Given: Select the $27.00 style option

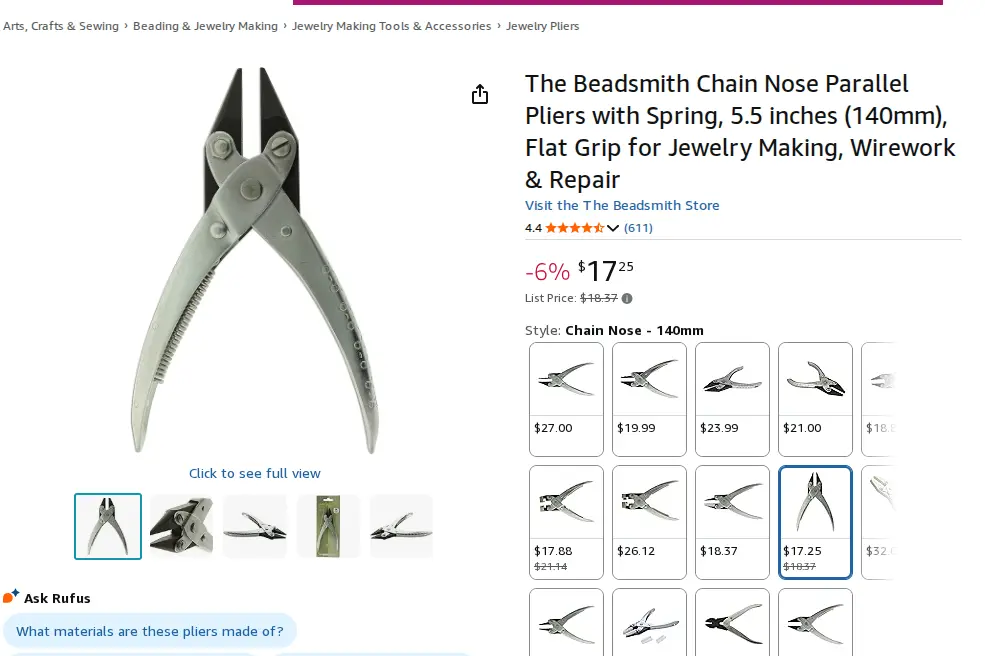Looking at the screenshot, I should point(566,399).
